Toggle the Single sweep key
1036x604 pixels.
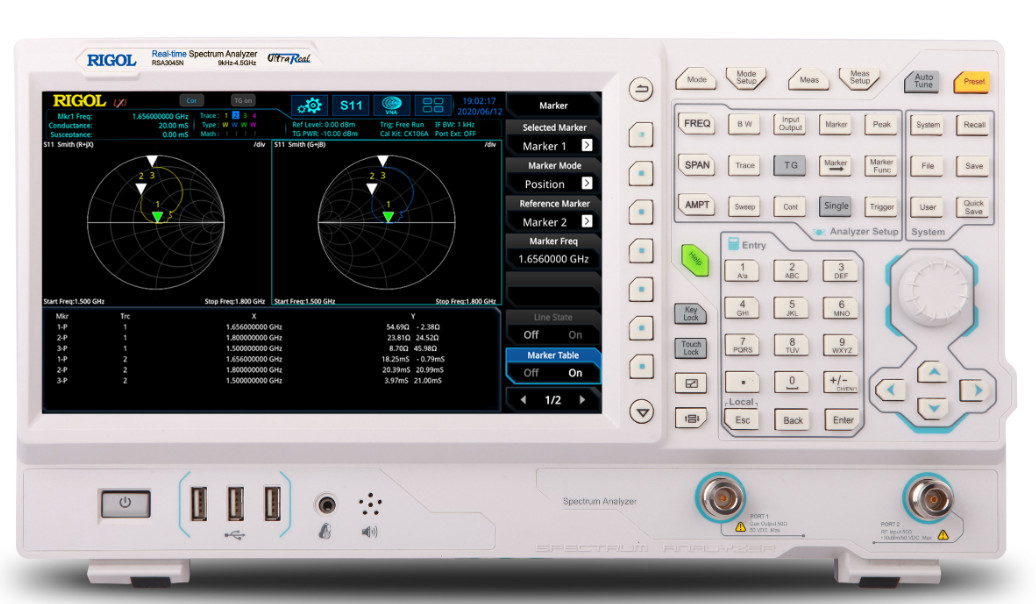[836, 206]
